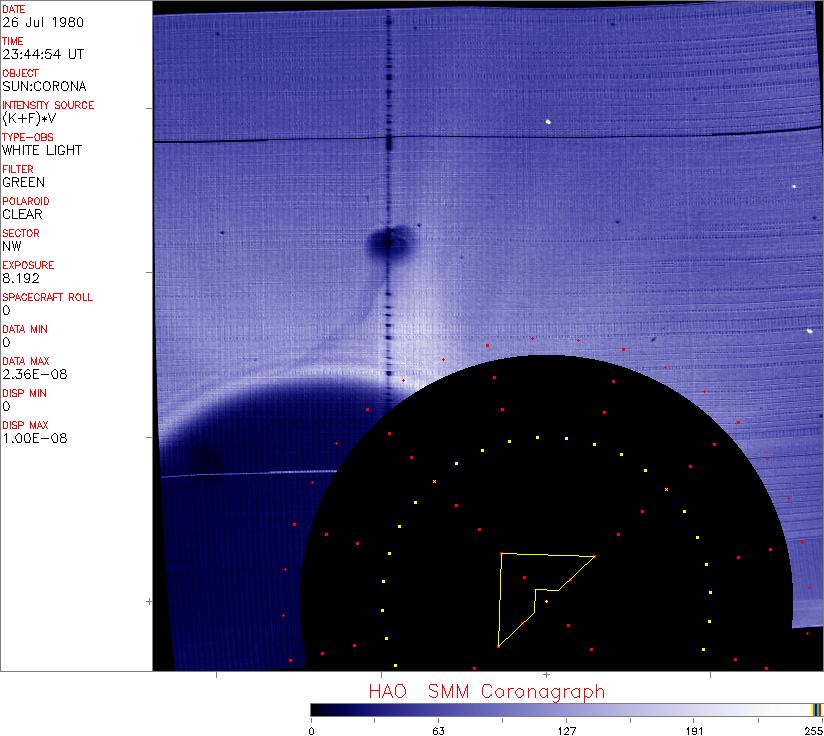Click the HAO SMM Coronagraph title text

click(x=486, y=691)
